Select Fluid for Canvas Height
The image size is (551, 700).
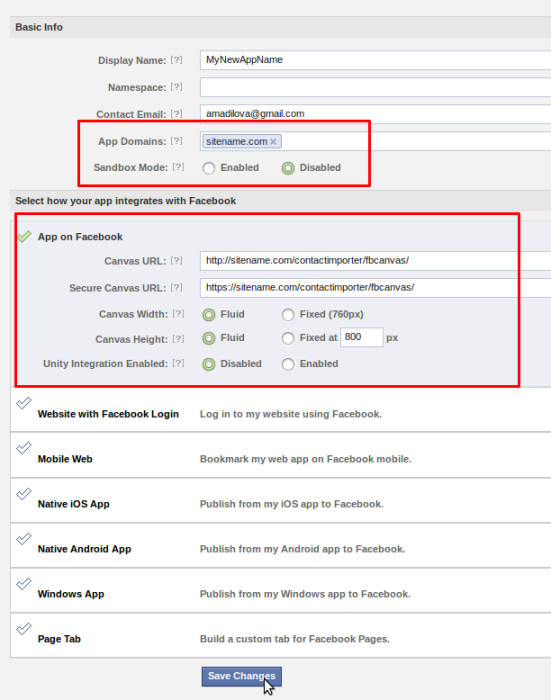point(209,338)
